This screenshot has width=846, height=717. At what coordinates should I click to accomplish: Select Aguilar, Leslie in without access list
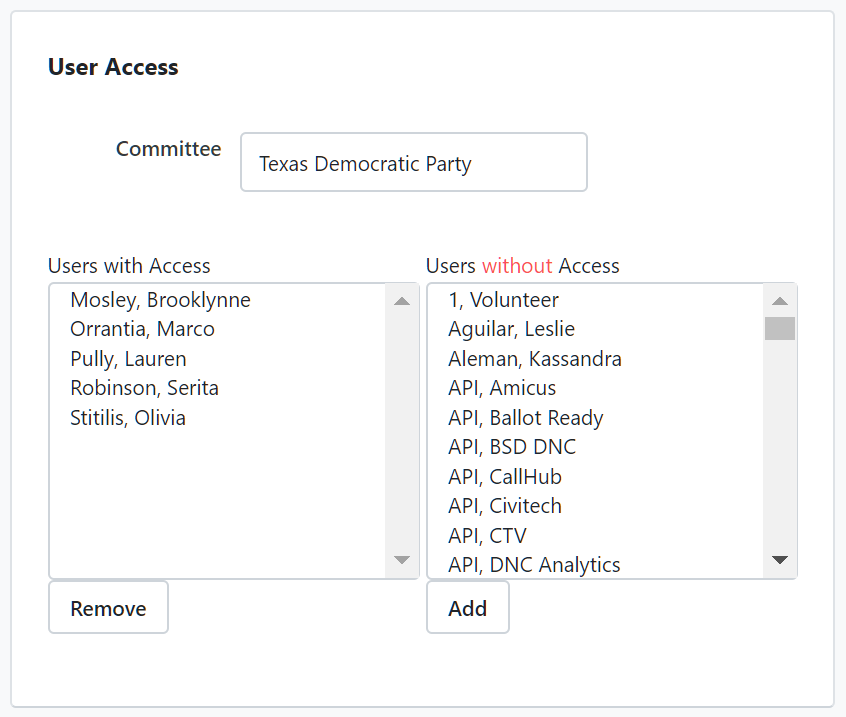511,329
